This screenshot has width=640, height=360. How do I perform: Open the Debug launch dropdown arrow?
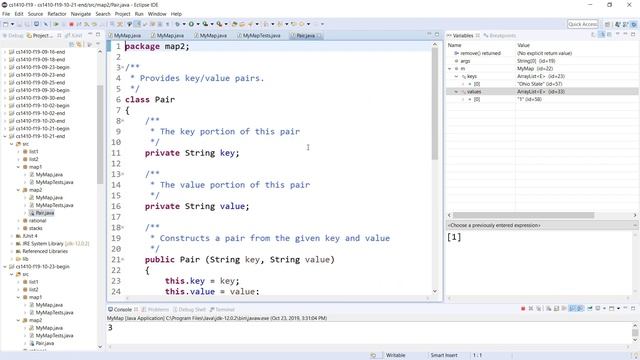pyautogui.click(x=184, y=24)
